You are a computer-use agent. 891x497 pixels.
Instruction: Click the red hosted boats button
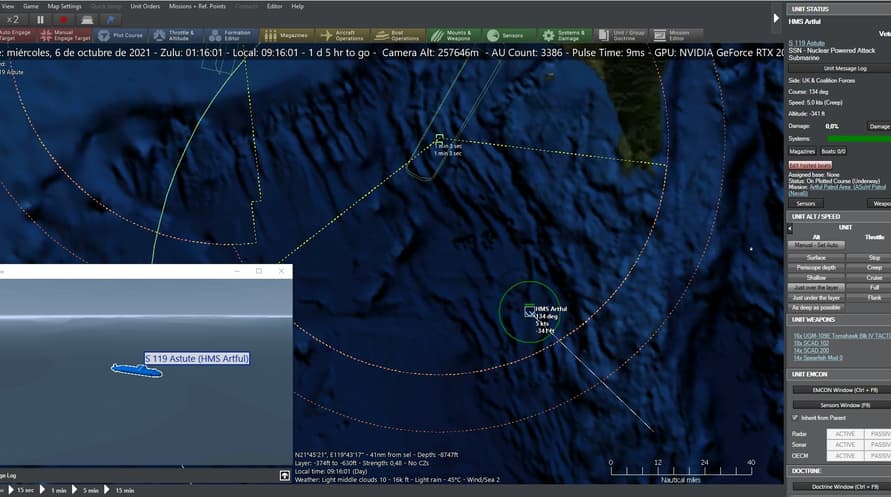click(810, 165)
